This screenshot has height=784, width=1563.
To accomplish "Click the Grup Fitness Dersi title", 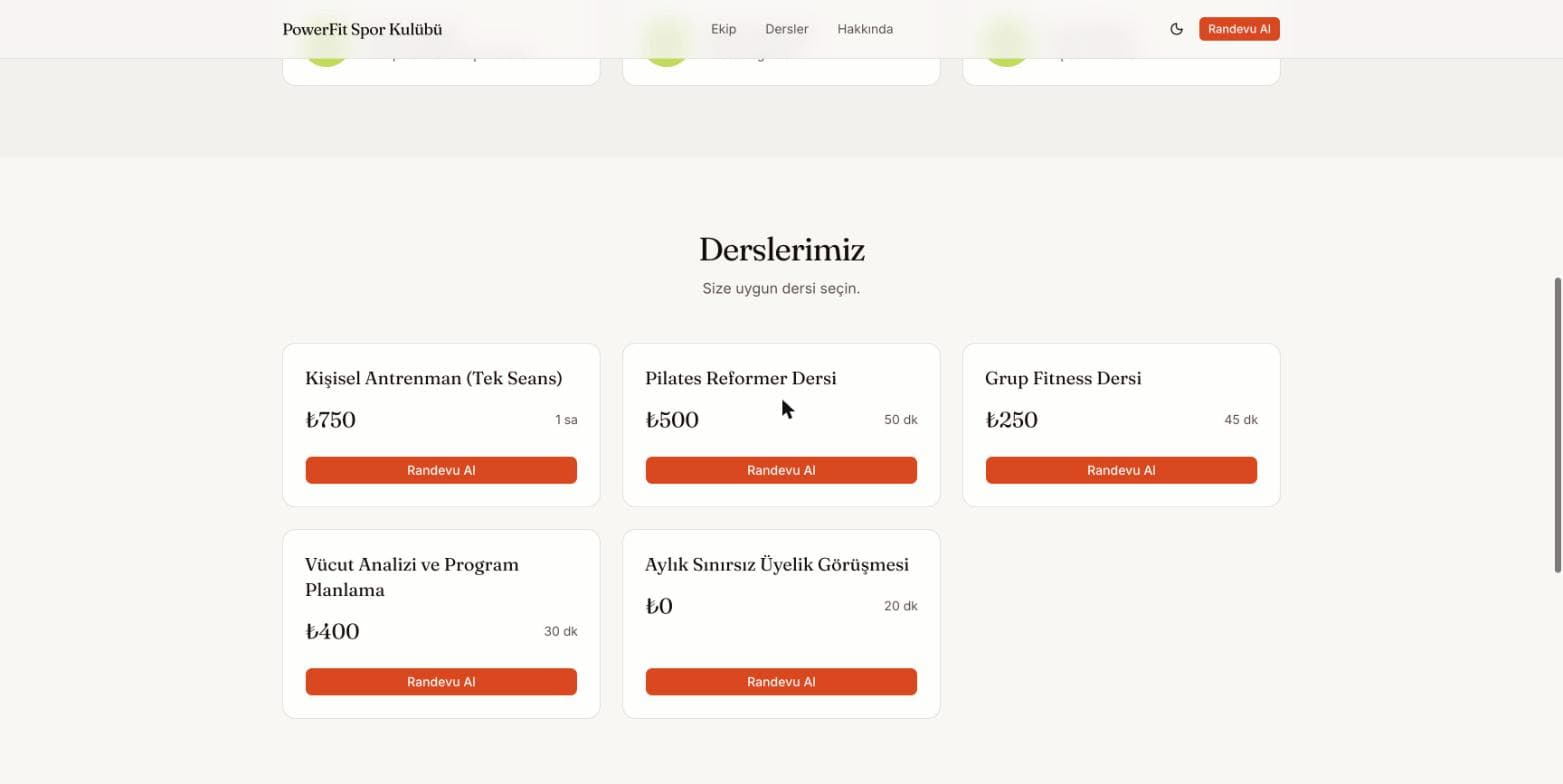I will coord(1063,378).
